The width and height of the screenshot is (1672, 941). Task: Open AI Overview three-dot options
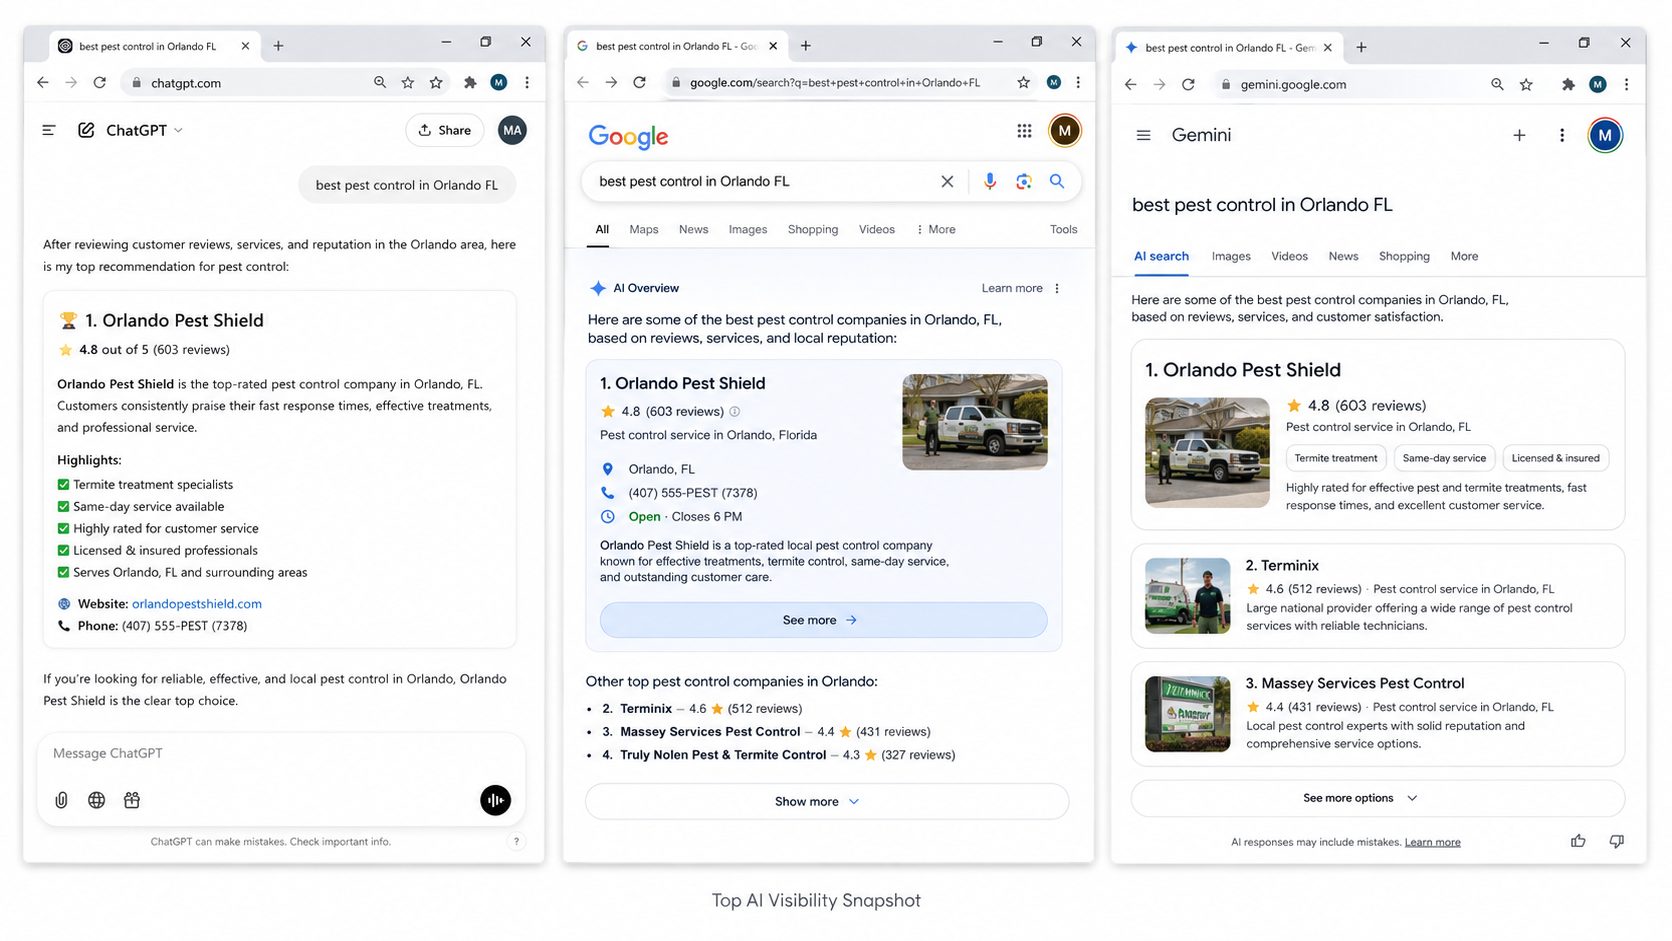1057,288
